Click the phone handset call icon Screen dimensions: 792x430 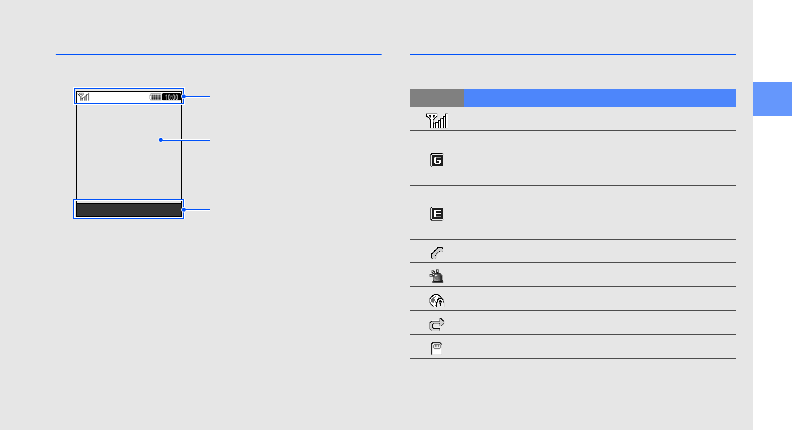(x=437, y=252)
